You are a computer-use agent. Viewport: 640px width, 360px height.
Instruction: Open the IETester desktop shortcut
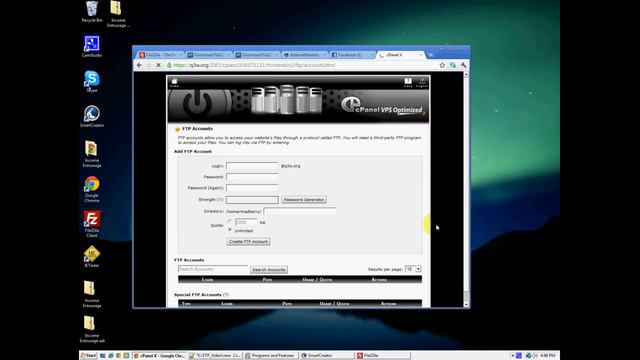coord(92,256)
